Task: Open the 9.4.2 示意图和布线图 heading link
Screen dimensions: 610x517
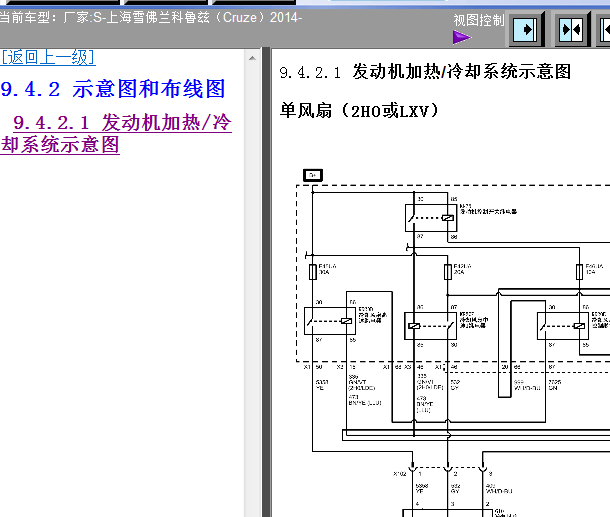Action: click(x=113, y=89)
